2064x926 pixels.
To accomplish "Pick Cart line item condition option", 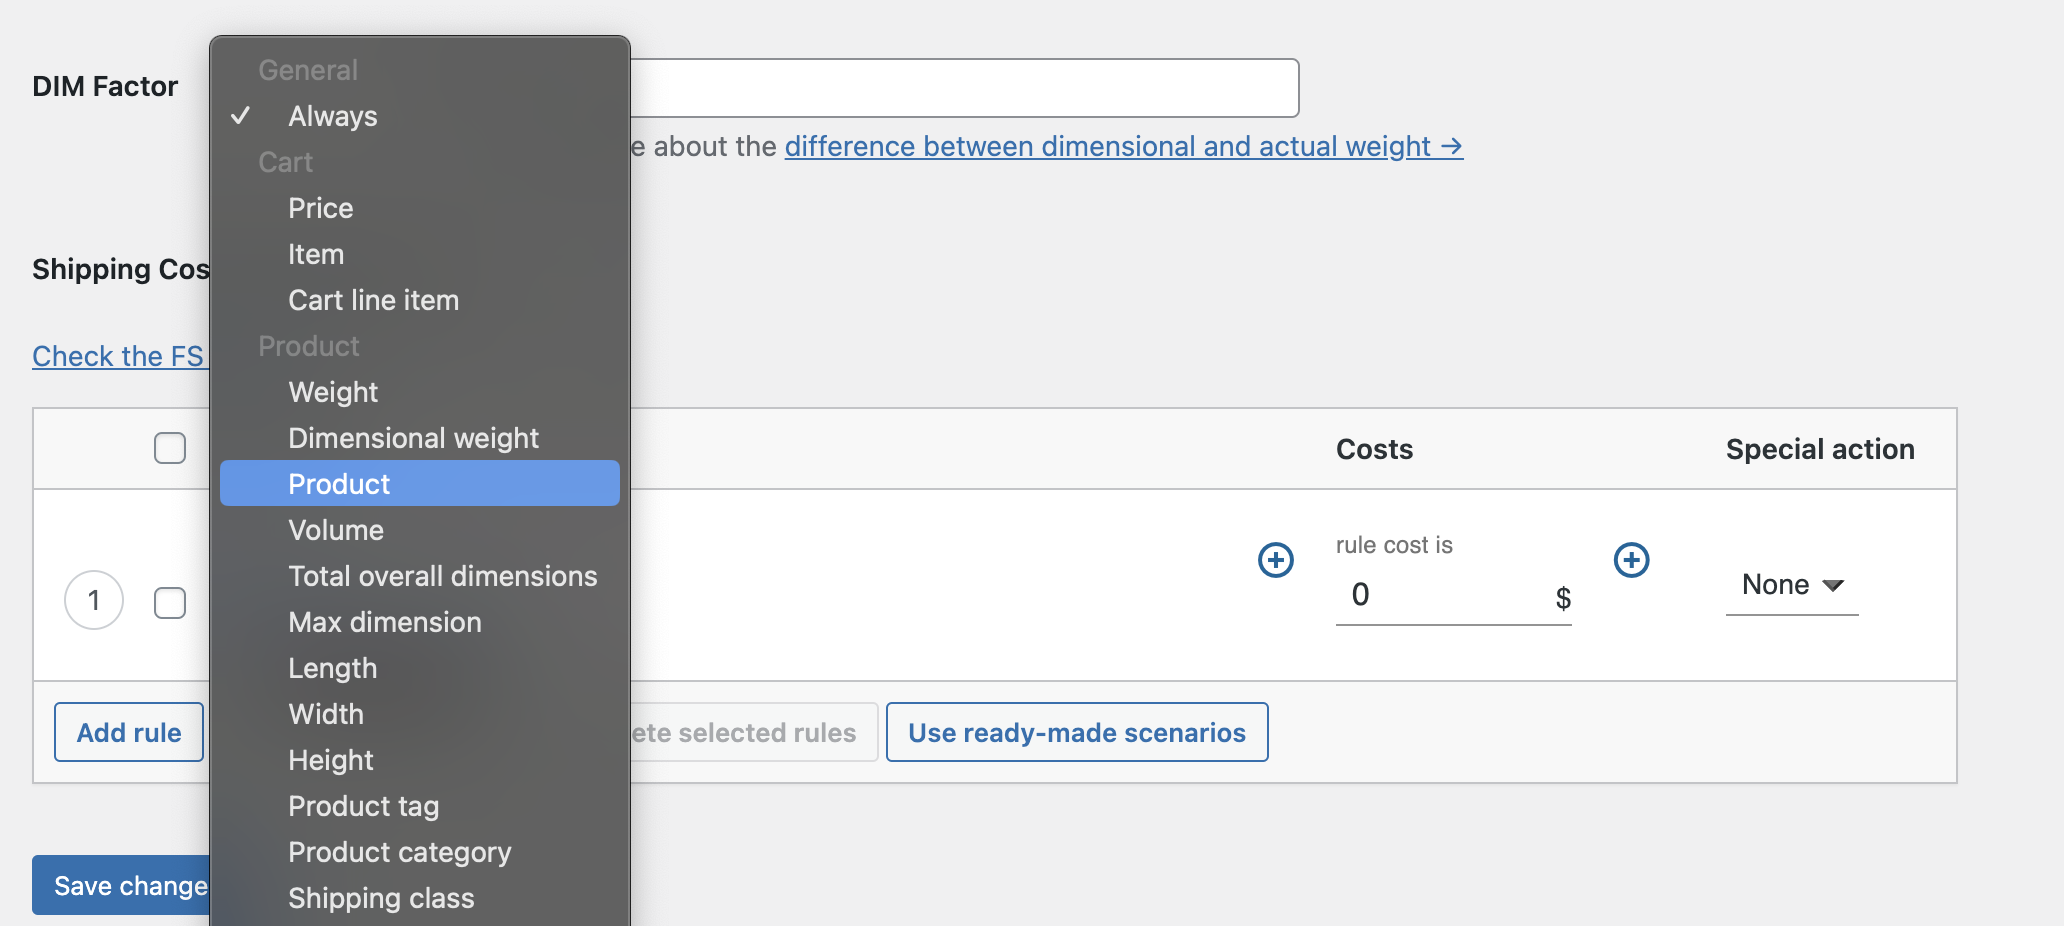I will (x=373, y=299).
